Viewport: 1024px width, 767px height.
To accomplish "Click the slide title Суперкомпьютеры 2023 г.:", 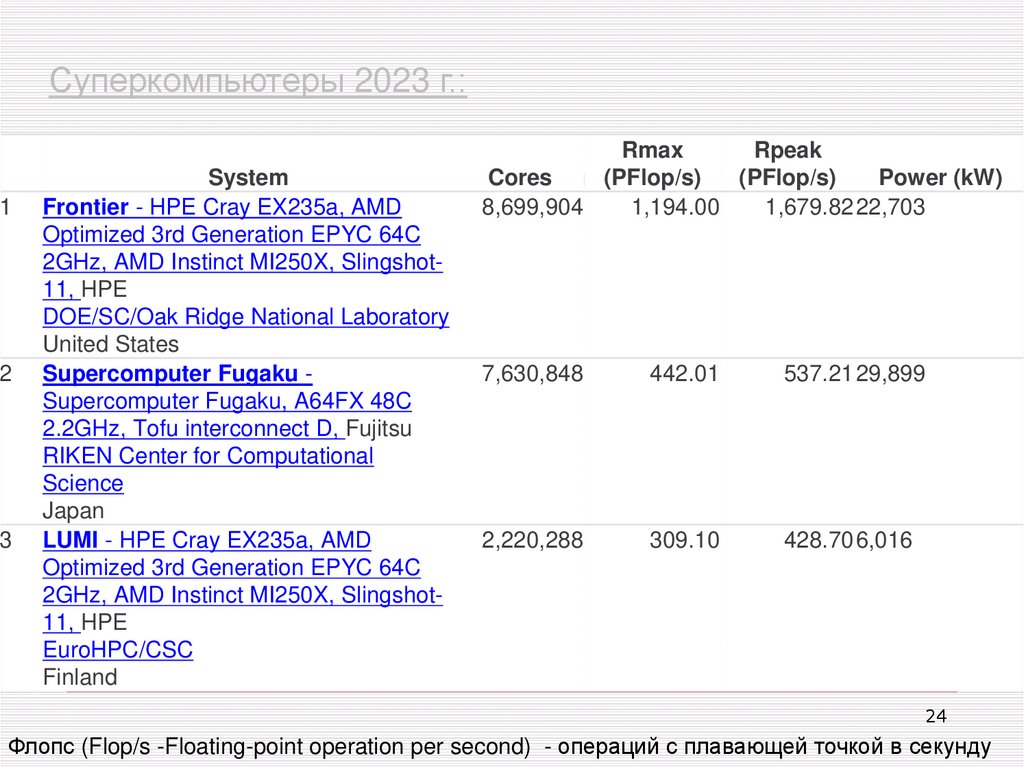I will pyautogui.click(x=258, y=81).
